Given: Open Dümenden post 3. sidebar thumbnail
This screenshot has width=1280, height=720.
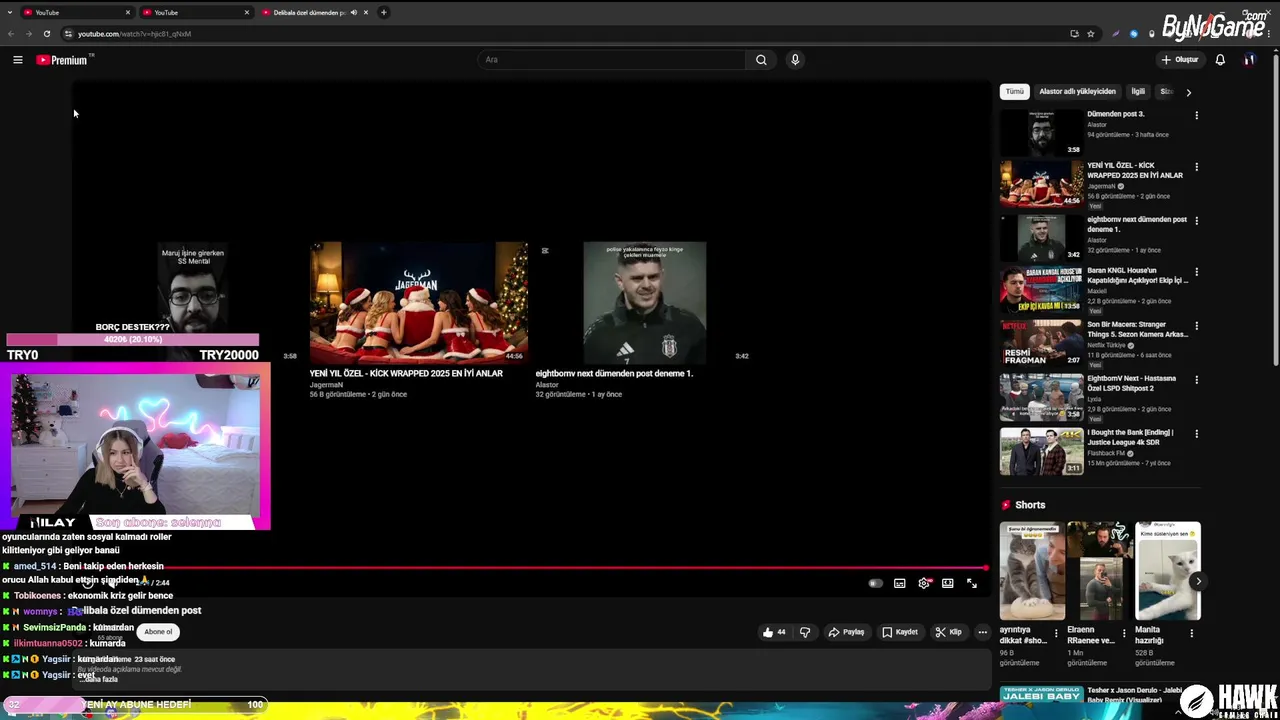Looking at the screenshot, I should 1041,132.
